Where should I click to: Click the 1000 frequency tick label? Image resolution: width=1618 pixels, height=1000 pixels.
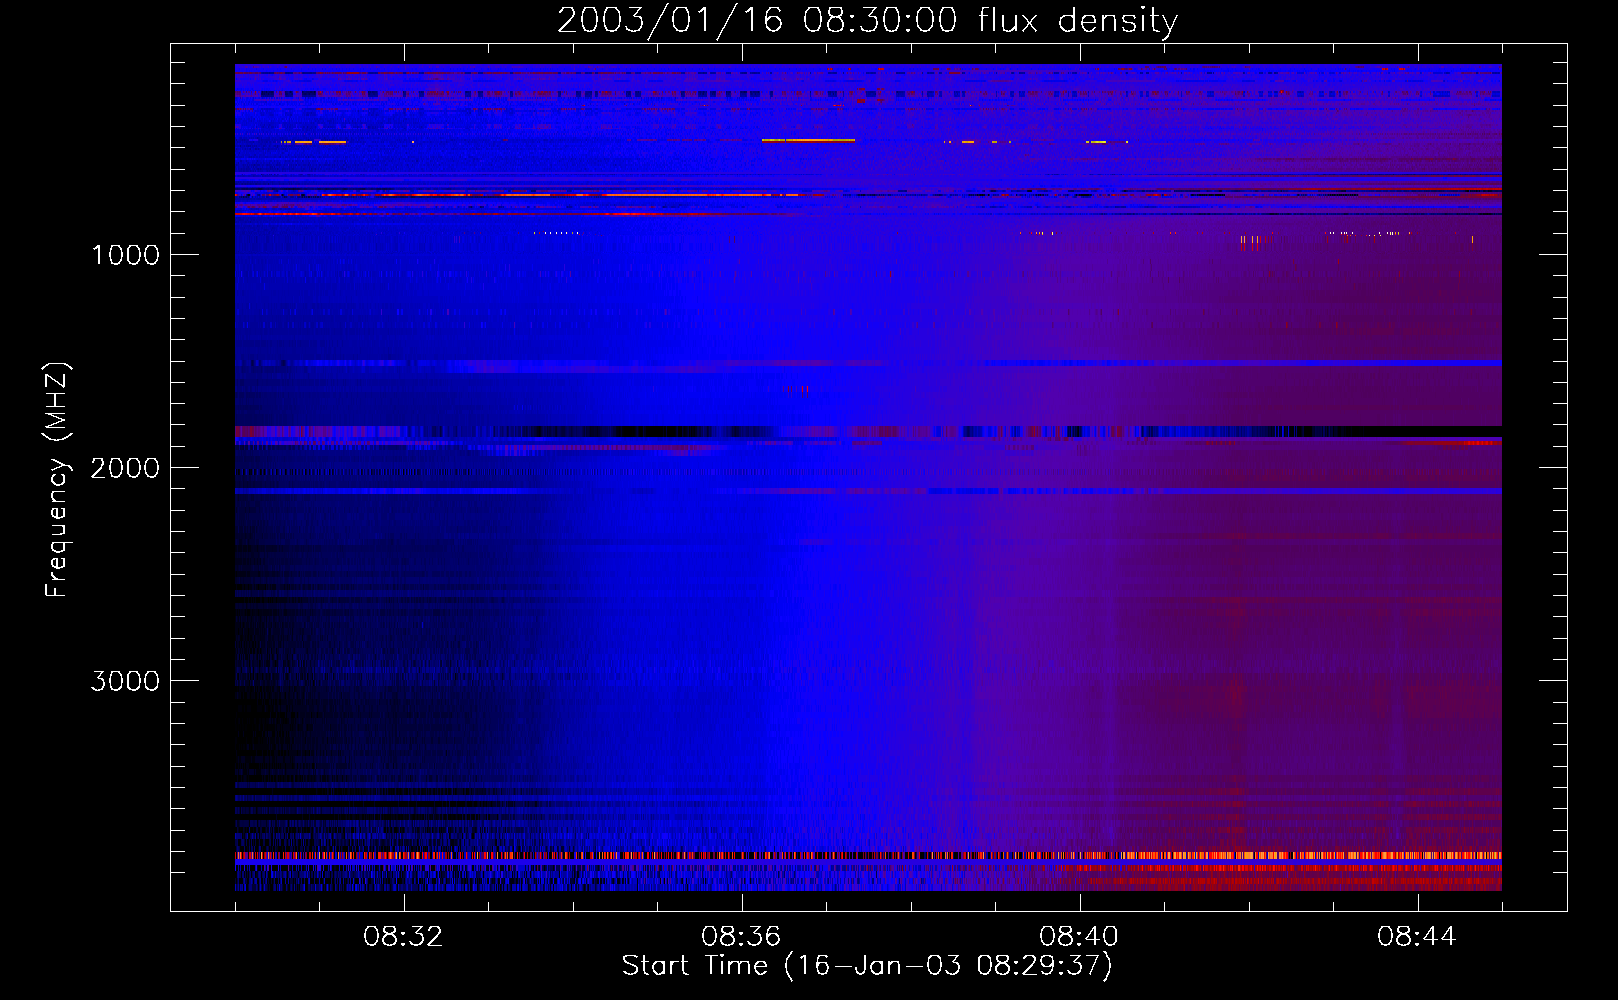pyautogui.click(x=125, y=255)
